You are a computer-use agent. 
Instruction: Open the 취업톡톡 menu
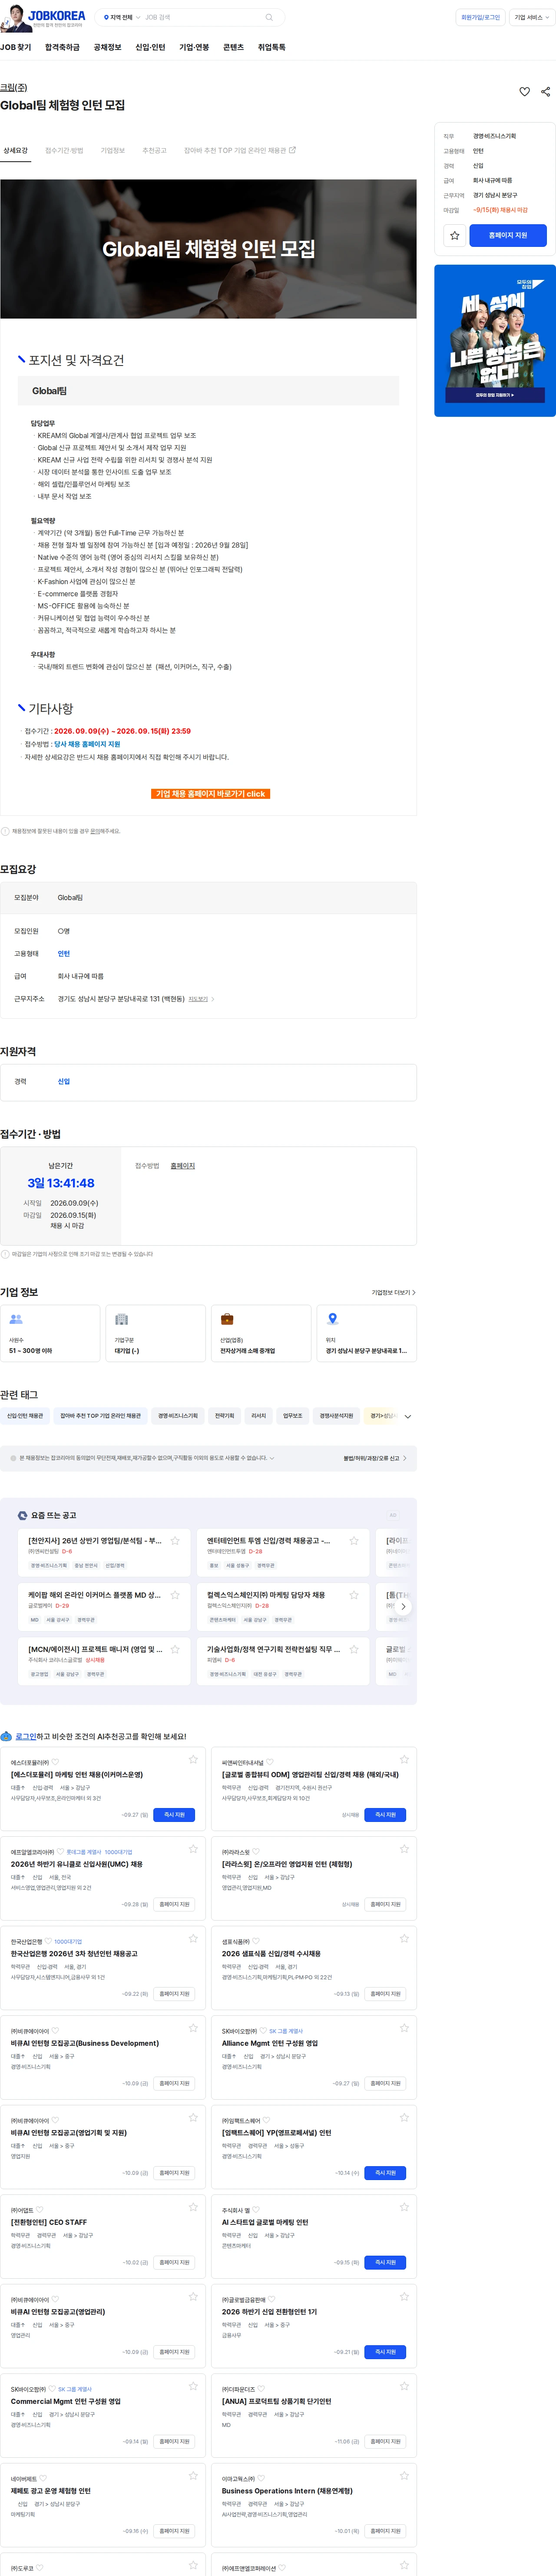point(271,47)
